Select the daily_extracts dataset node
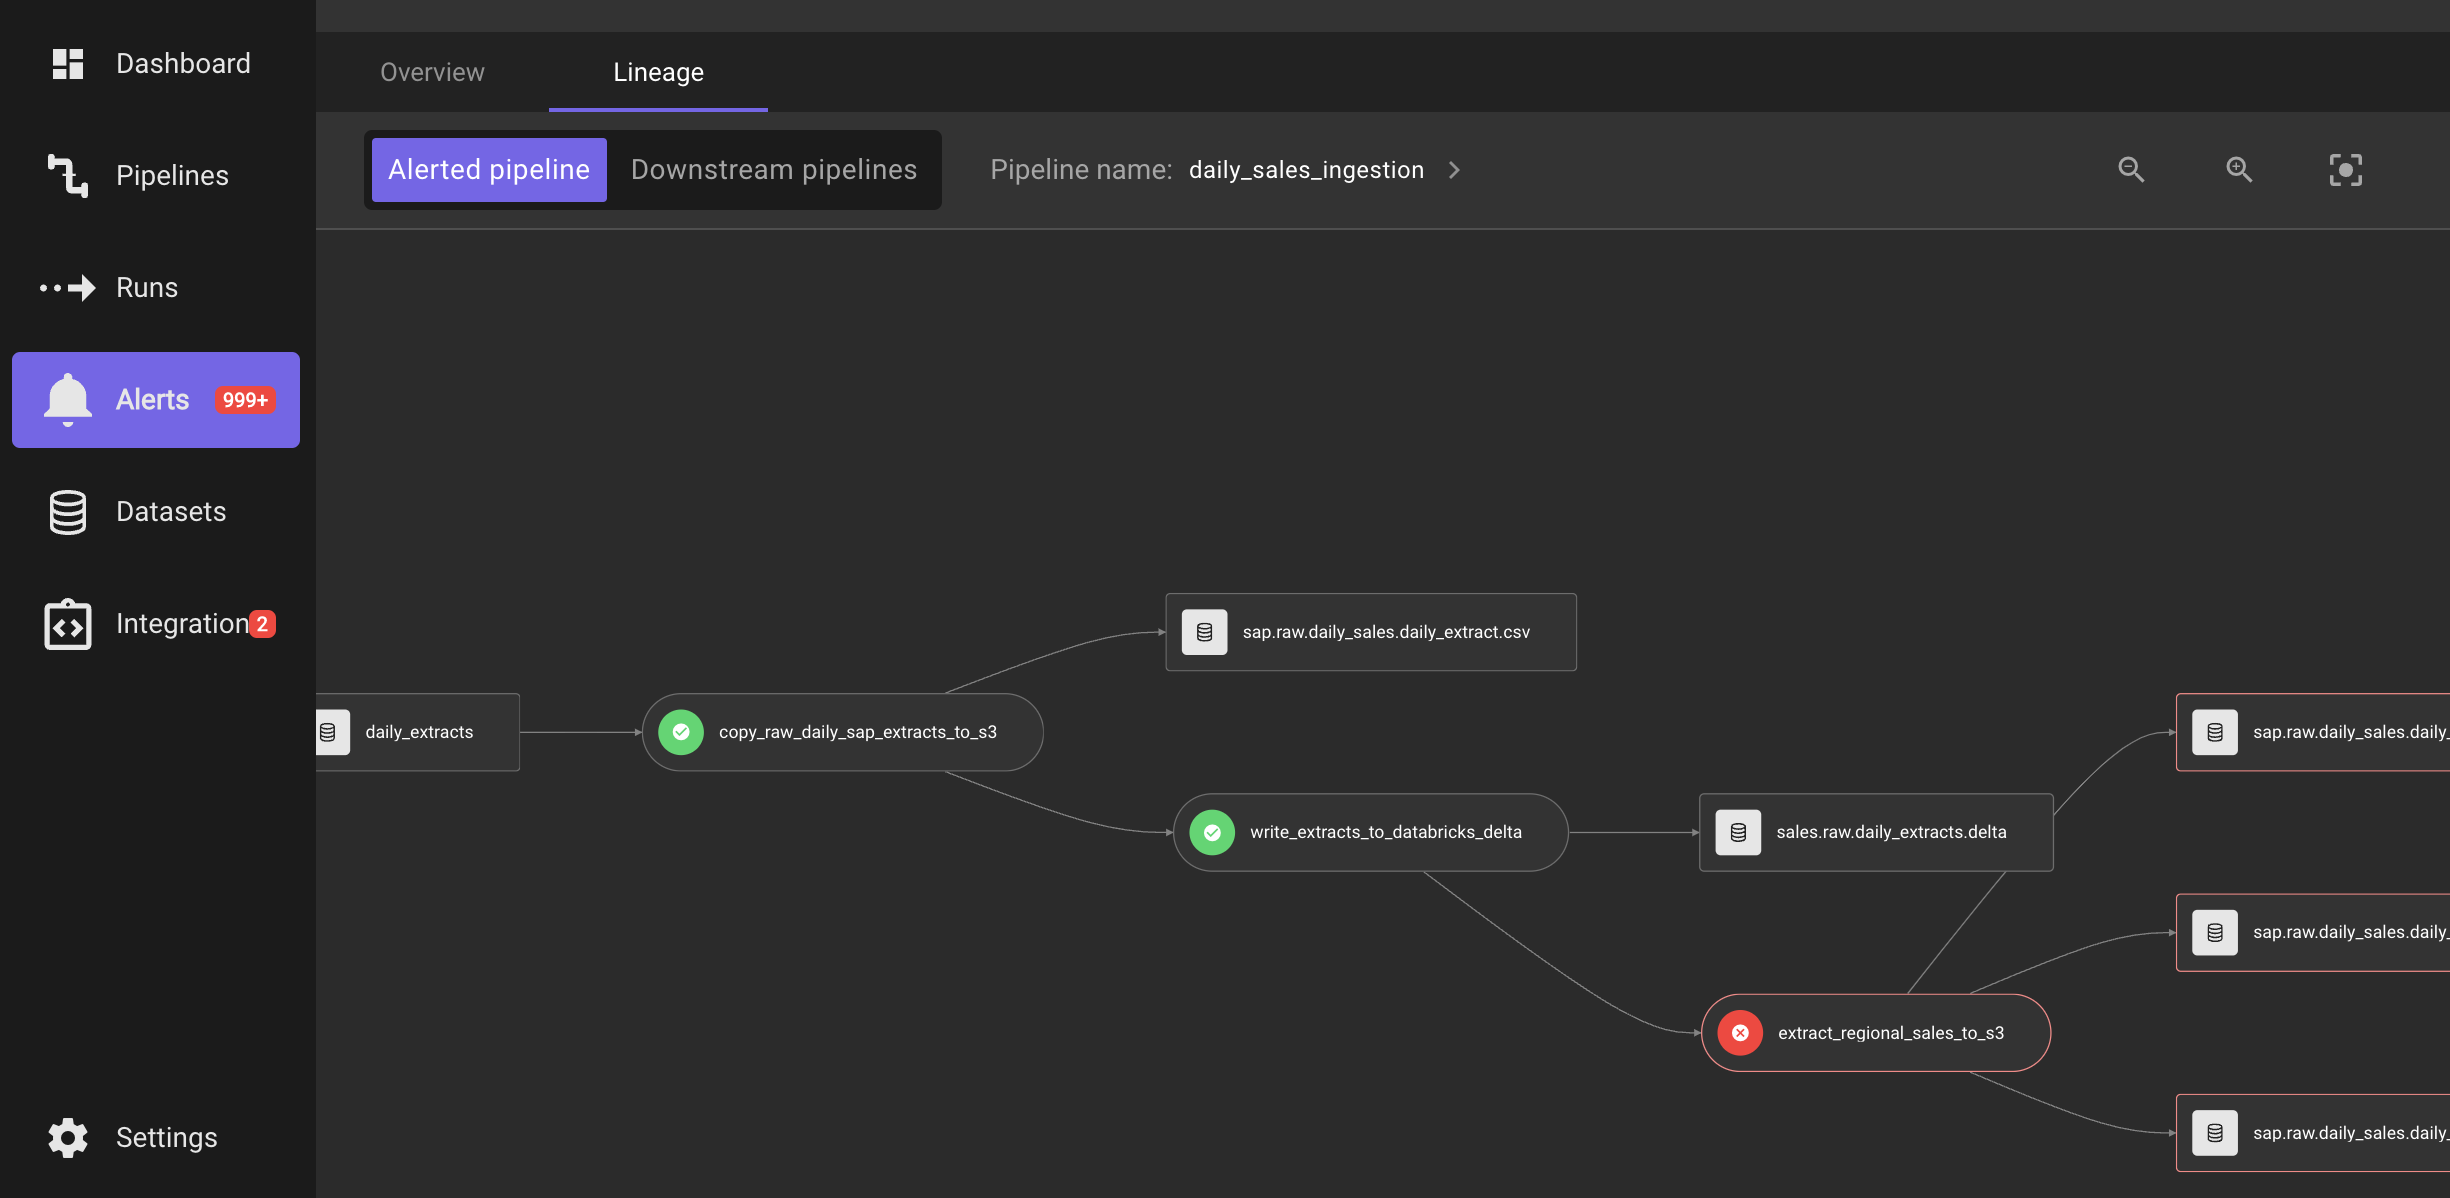The height and width of the screenshot is (1198, 2450). 418,732
